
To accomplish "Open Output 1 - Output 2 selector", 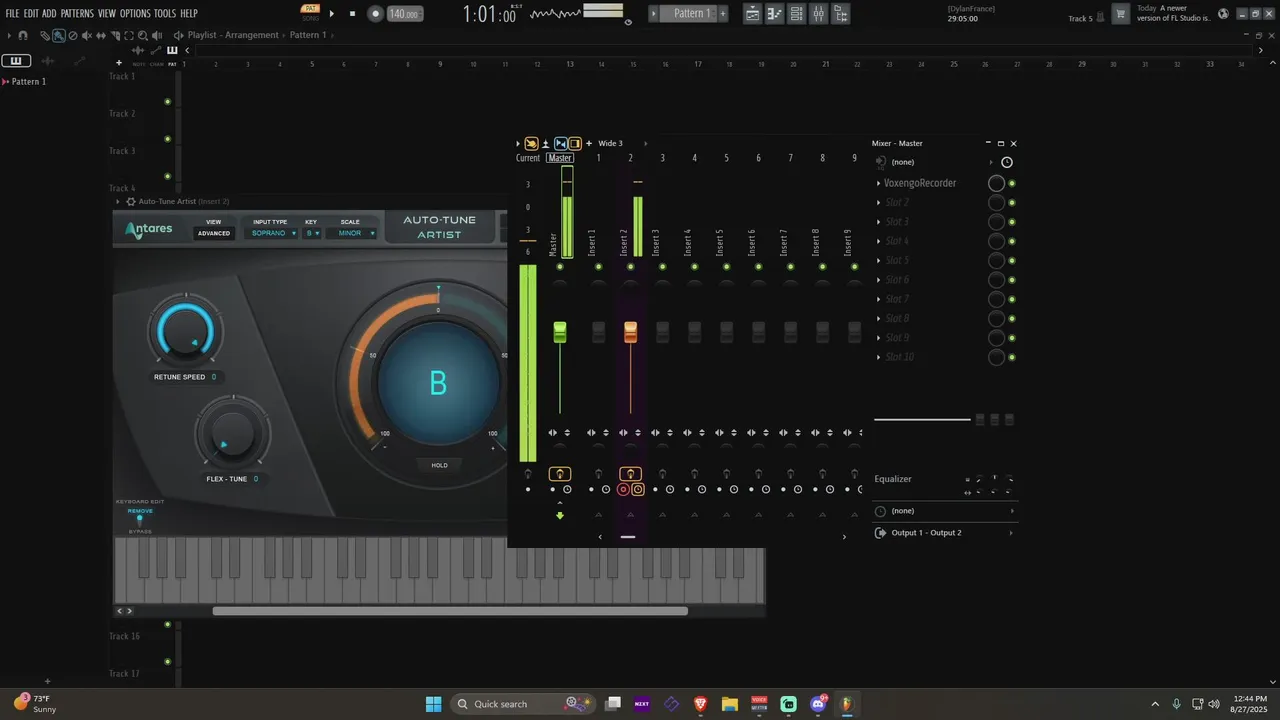I will pos(945,533).
